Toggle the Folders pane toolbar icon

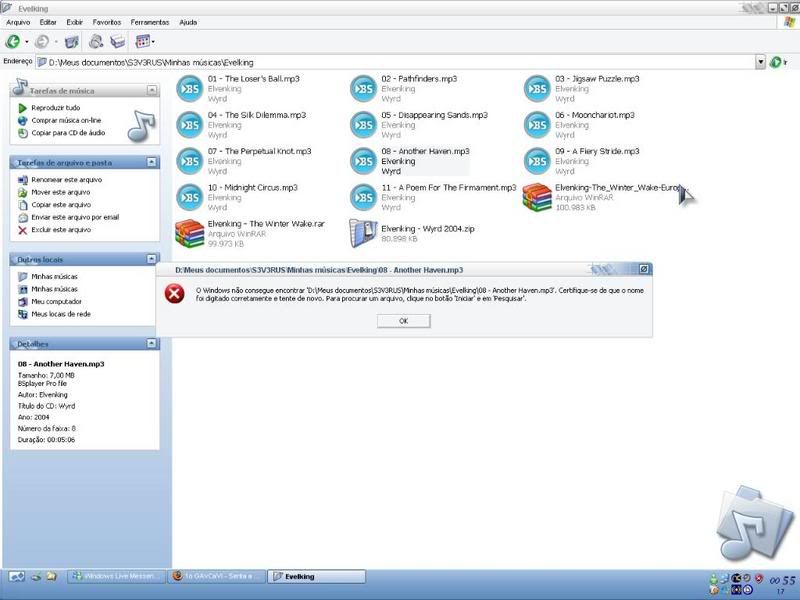pyautogui.click(x=118, y=42)
